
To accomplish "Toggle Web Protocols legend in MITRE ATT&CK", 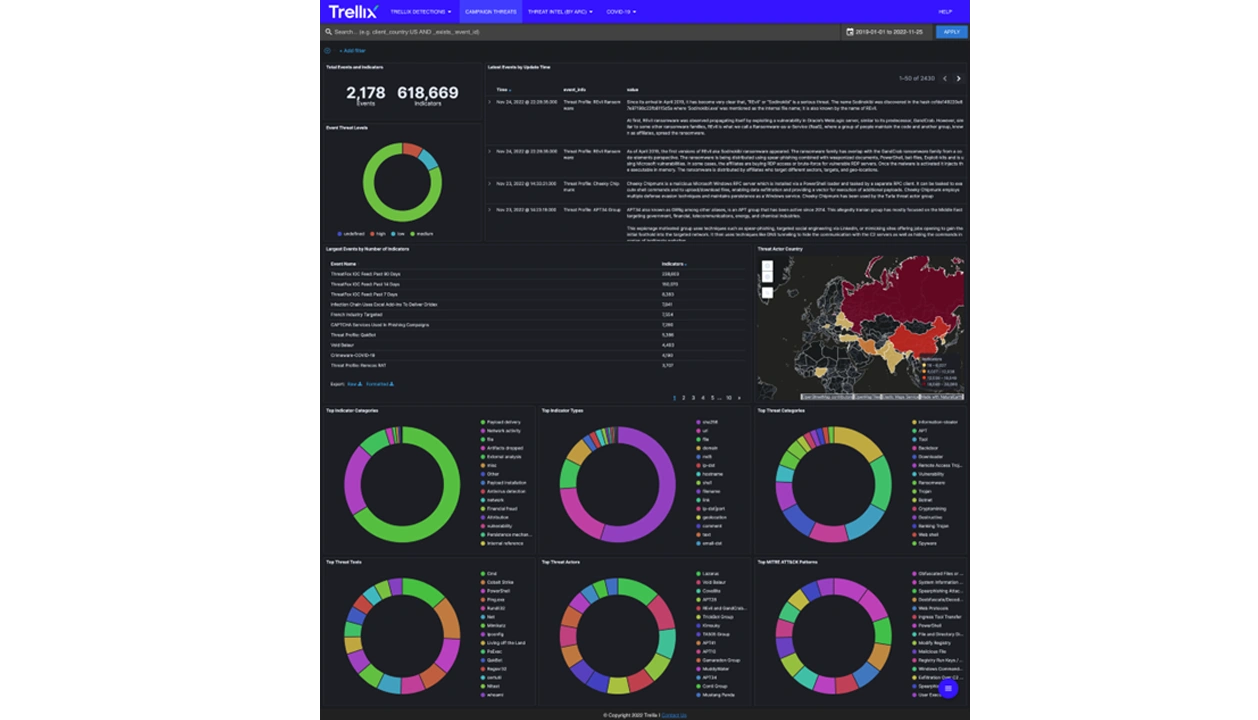I will tap(930, 608).
